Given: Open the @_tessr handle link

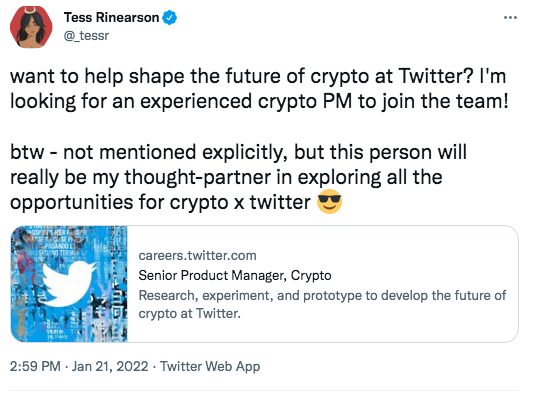Looking at the screenshot, I should pos(86,35).
